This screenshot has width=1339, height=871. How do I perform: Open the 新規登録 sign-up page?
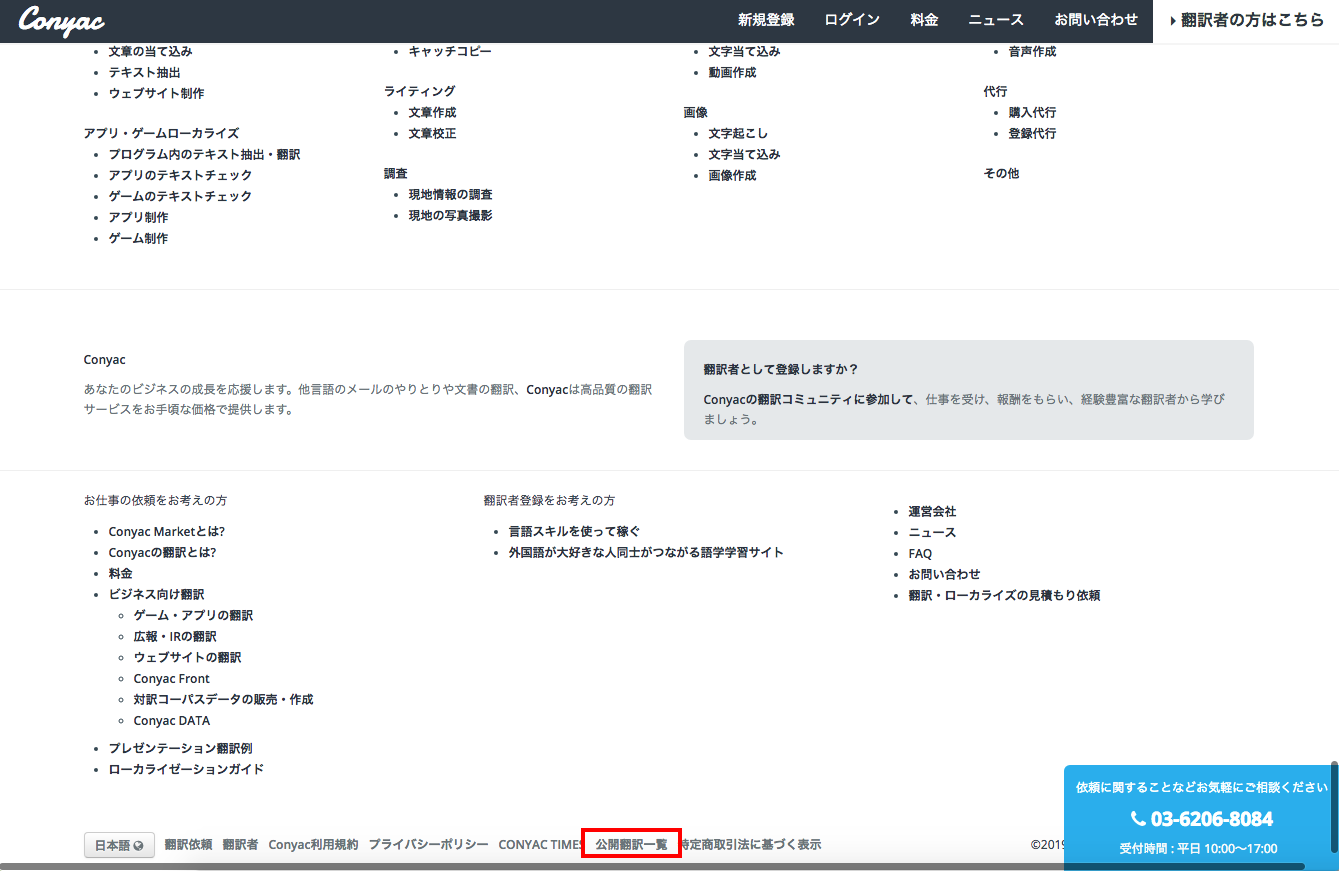click(x=766, y=20)
